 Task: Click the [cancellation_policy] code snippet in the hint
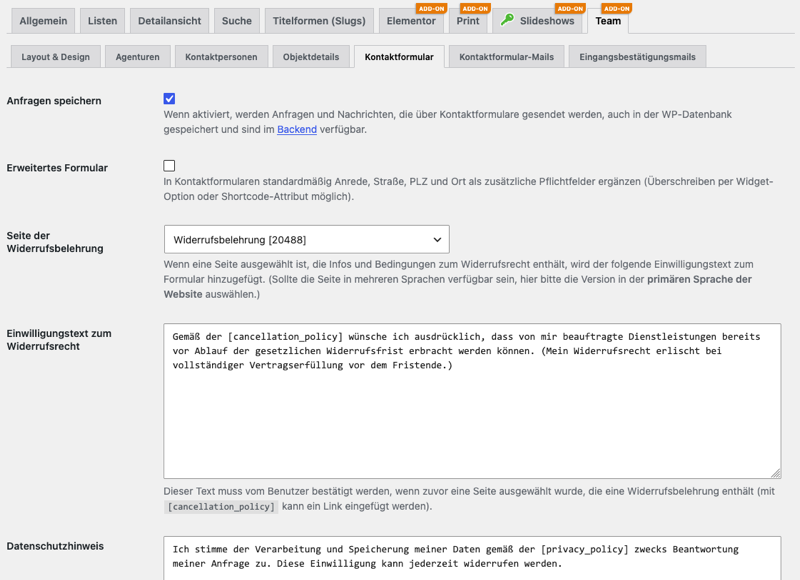point(221,507)
